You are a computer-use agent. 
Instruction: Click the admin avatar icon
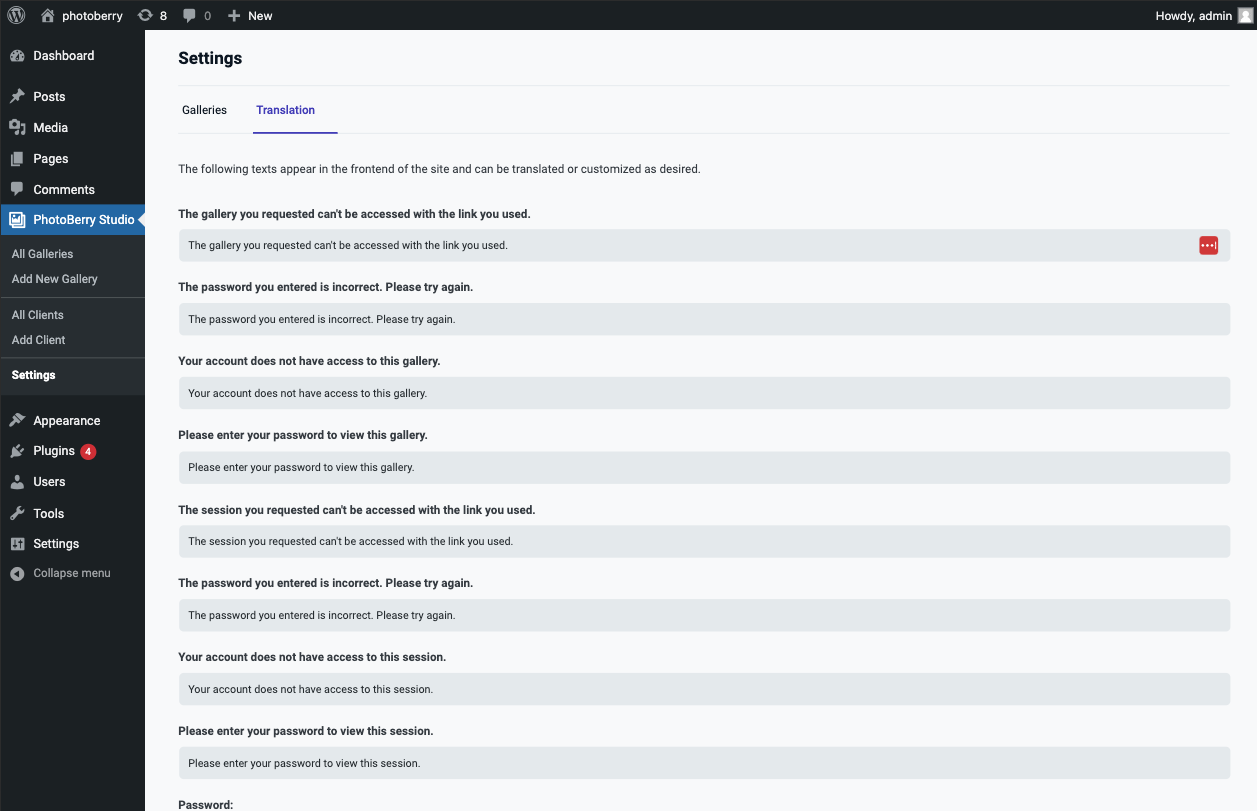coord(1244,15)
